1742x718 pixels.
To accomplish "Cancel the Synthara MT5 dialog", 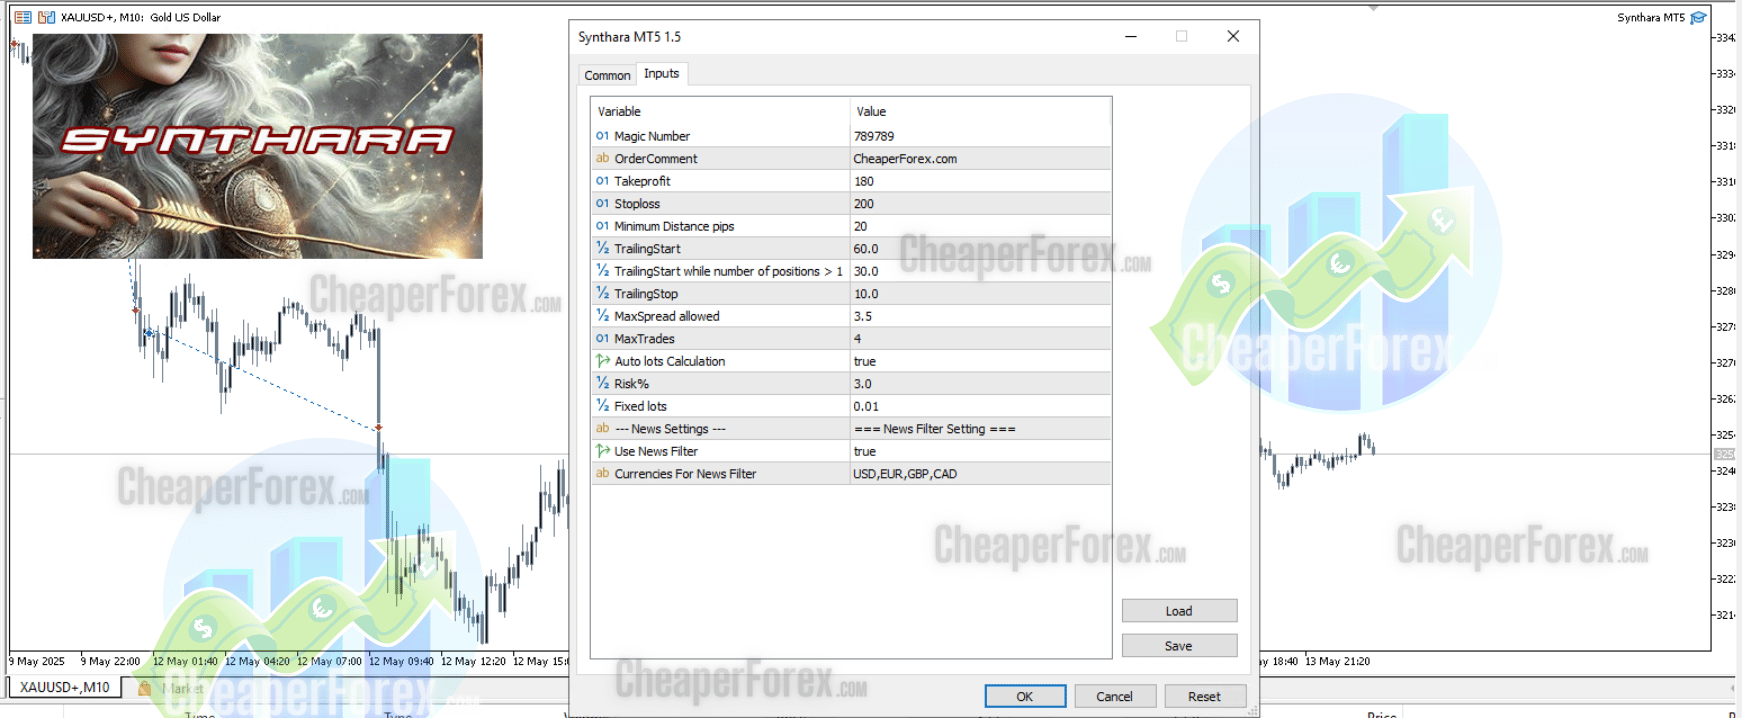I will tap(1115, 696).
